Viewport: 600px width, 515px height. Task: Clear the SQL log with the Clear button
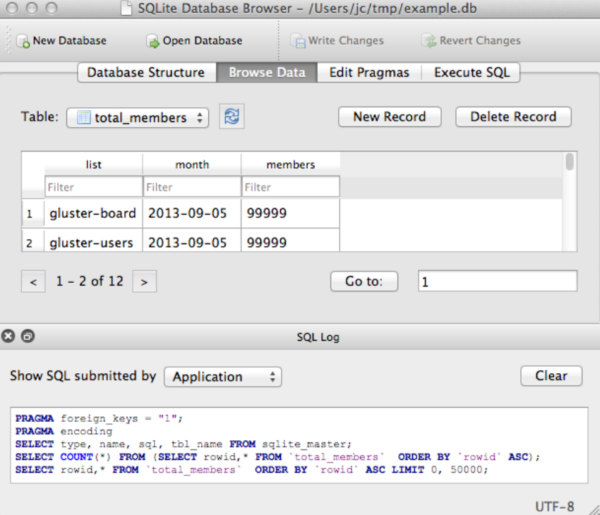(551, 376)
